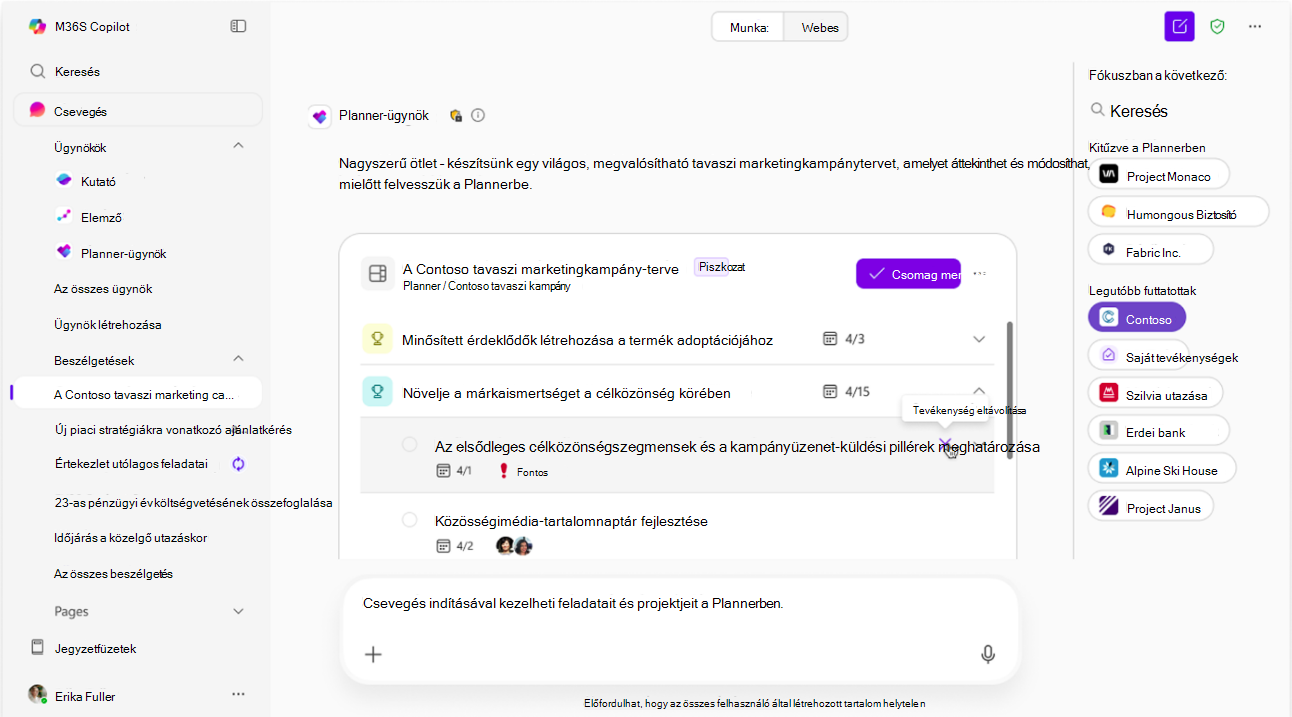The width and height of the screenshot is (1292, 717).
Task: Select the Project Monaco chip
Action: tap(1159, 175)
